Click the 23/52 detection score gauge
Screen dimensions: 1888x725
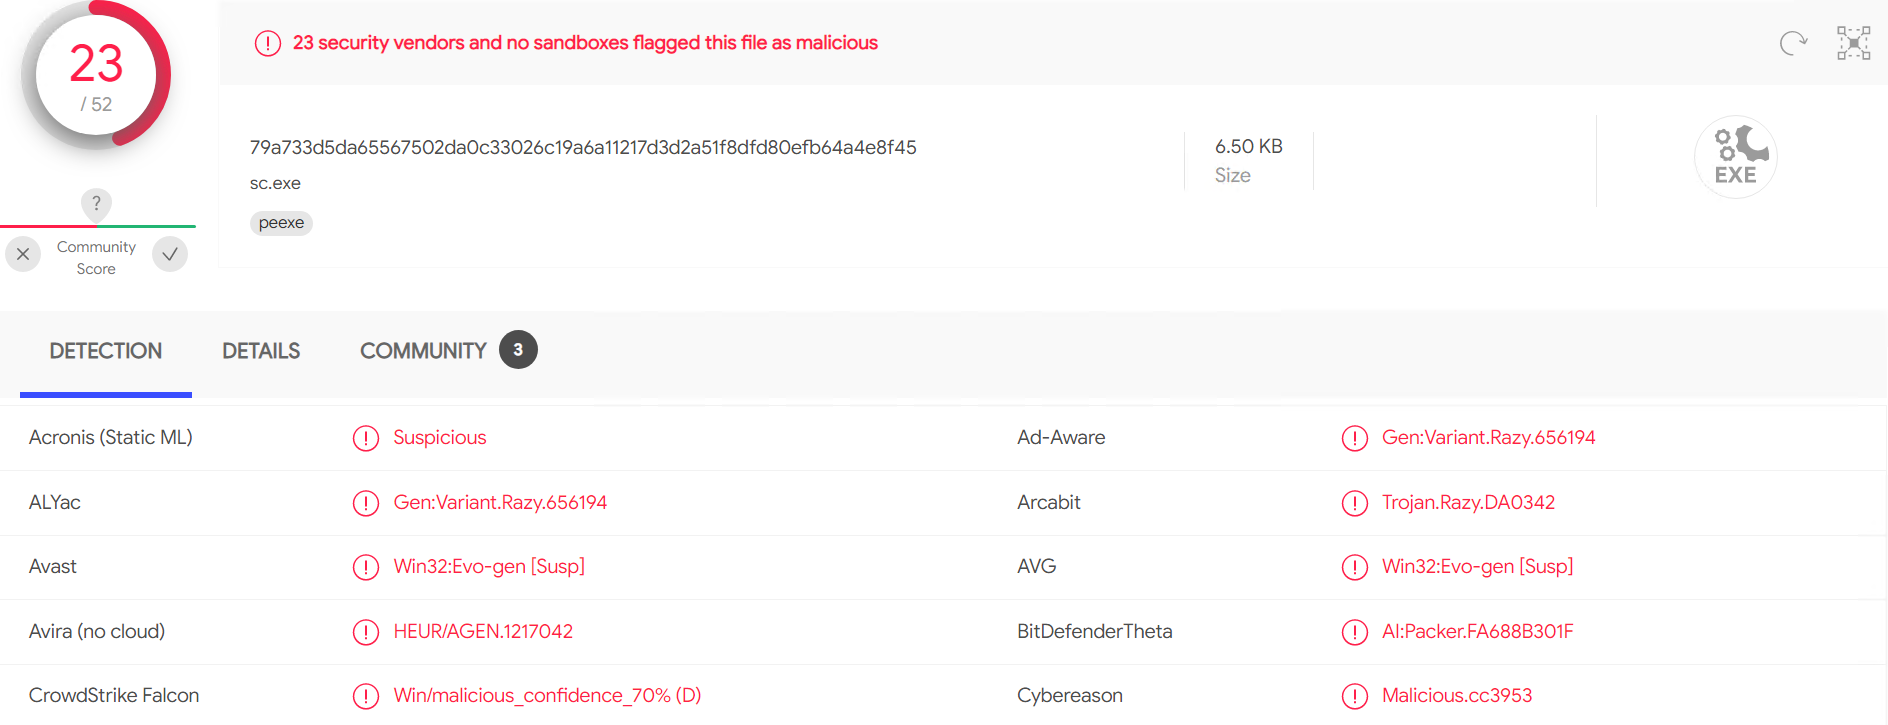(x=96, y=75)
